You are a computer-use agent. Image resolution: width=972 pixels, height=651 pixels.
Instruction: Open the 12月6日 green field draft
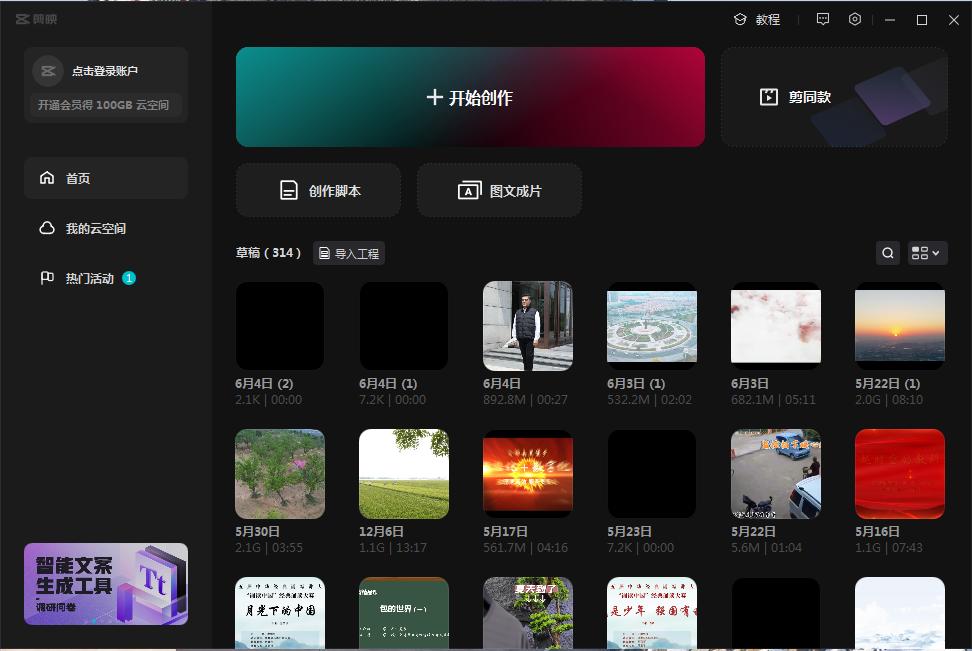403,473
